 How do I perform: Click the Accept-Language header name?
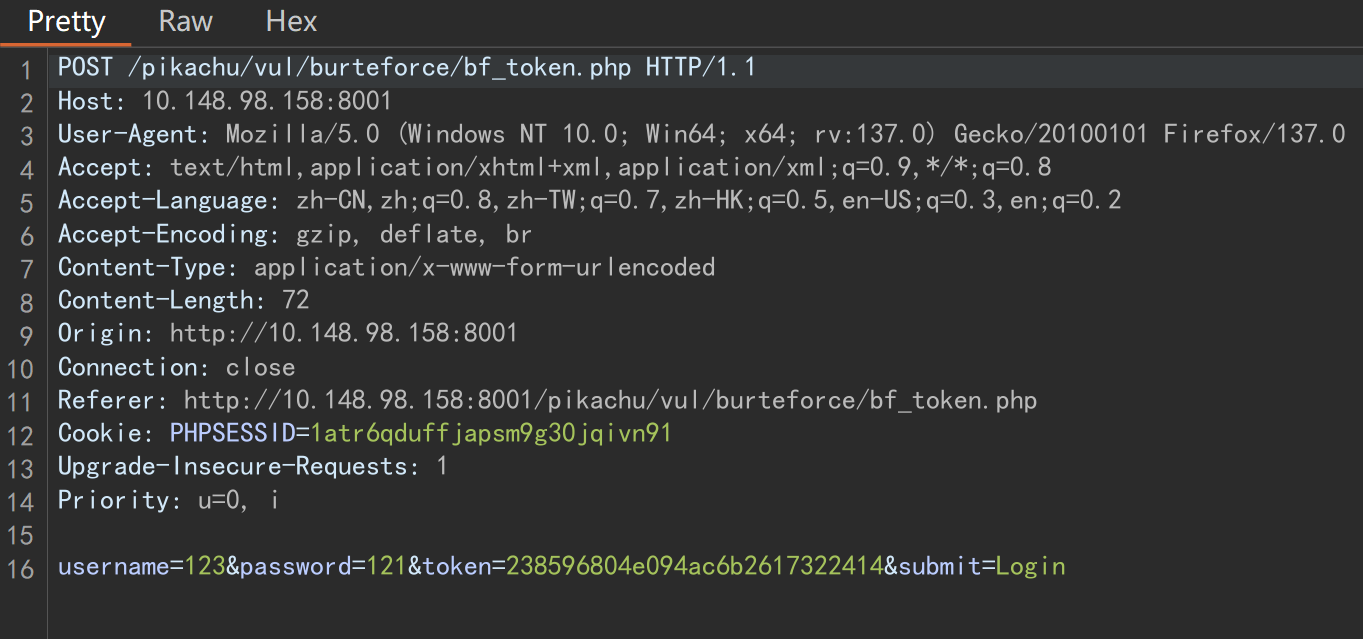pyautogui.click(x=163, y=200)
